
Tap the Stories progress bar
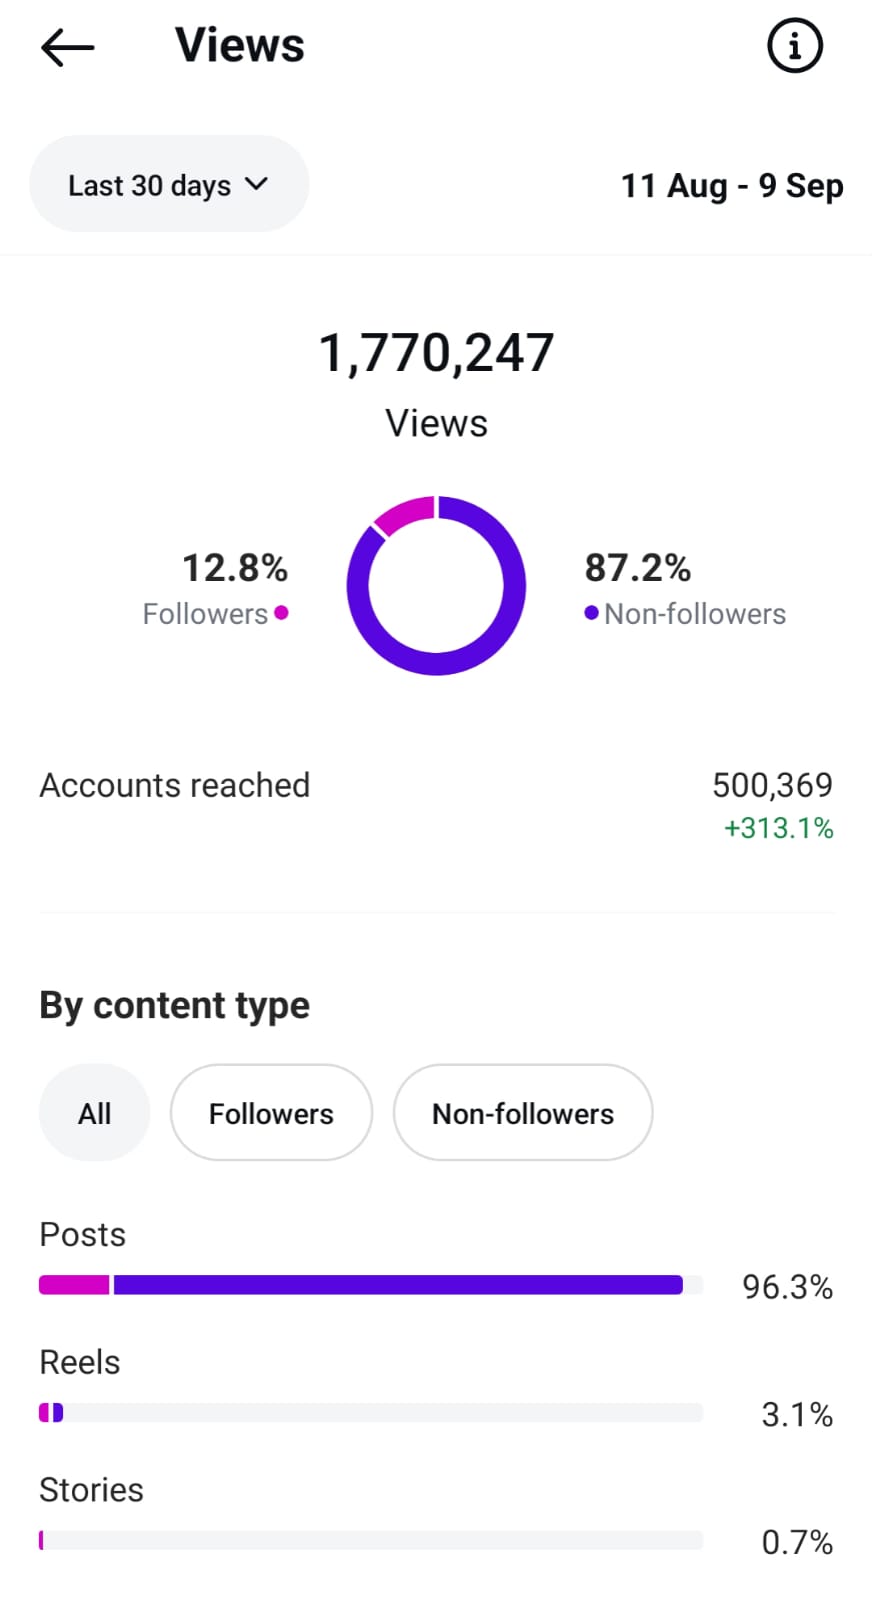click(370, 1541)
